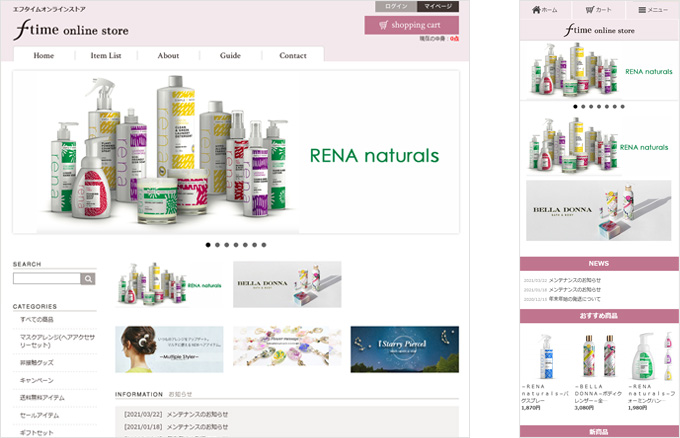Screen dimensions: 680x438
Task: Tap the mobile top RENA naturals slide
Action: point(599,71)
